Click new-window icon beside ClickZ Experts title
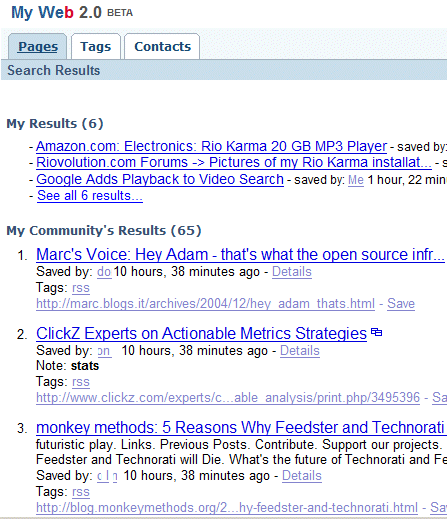 tap(377, 332)
